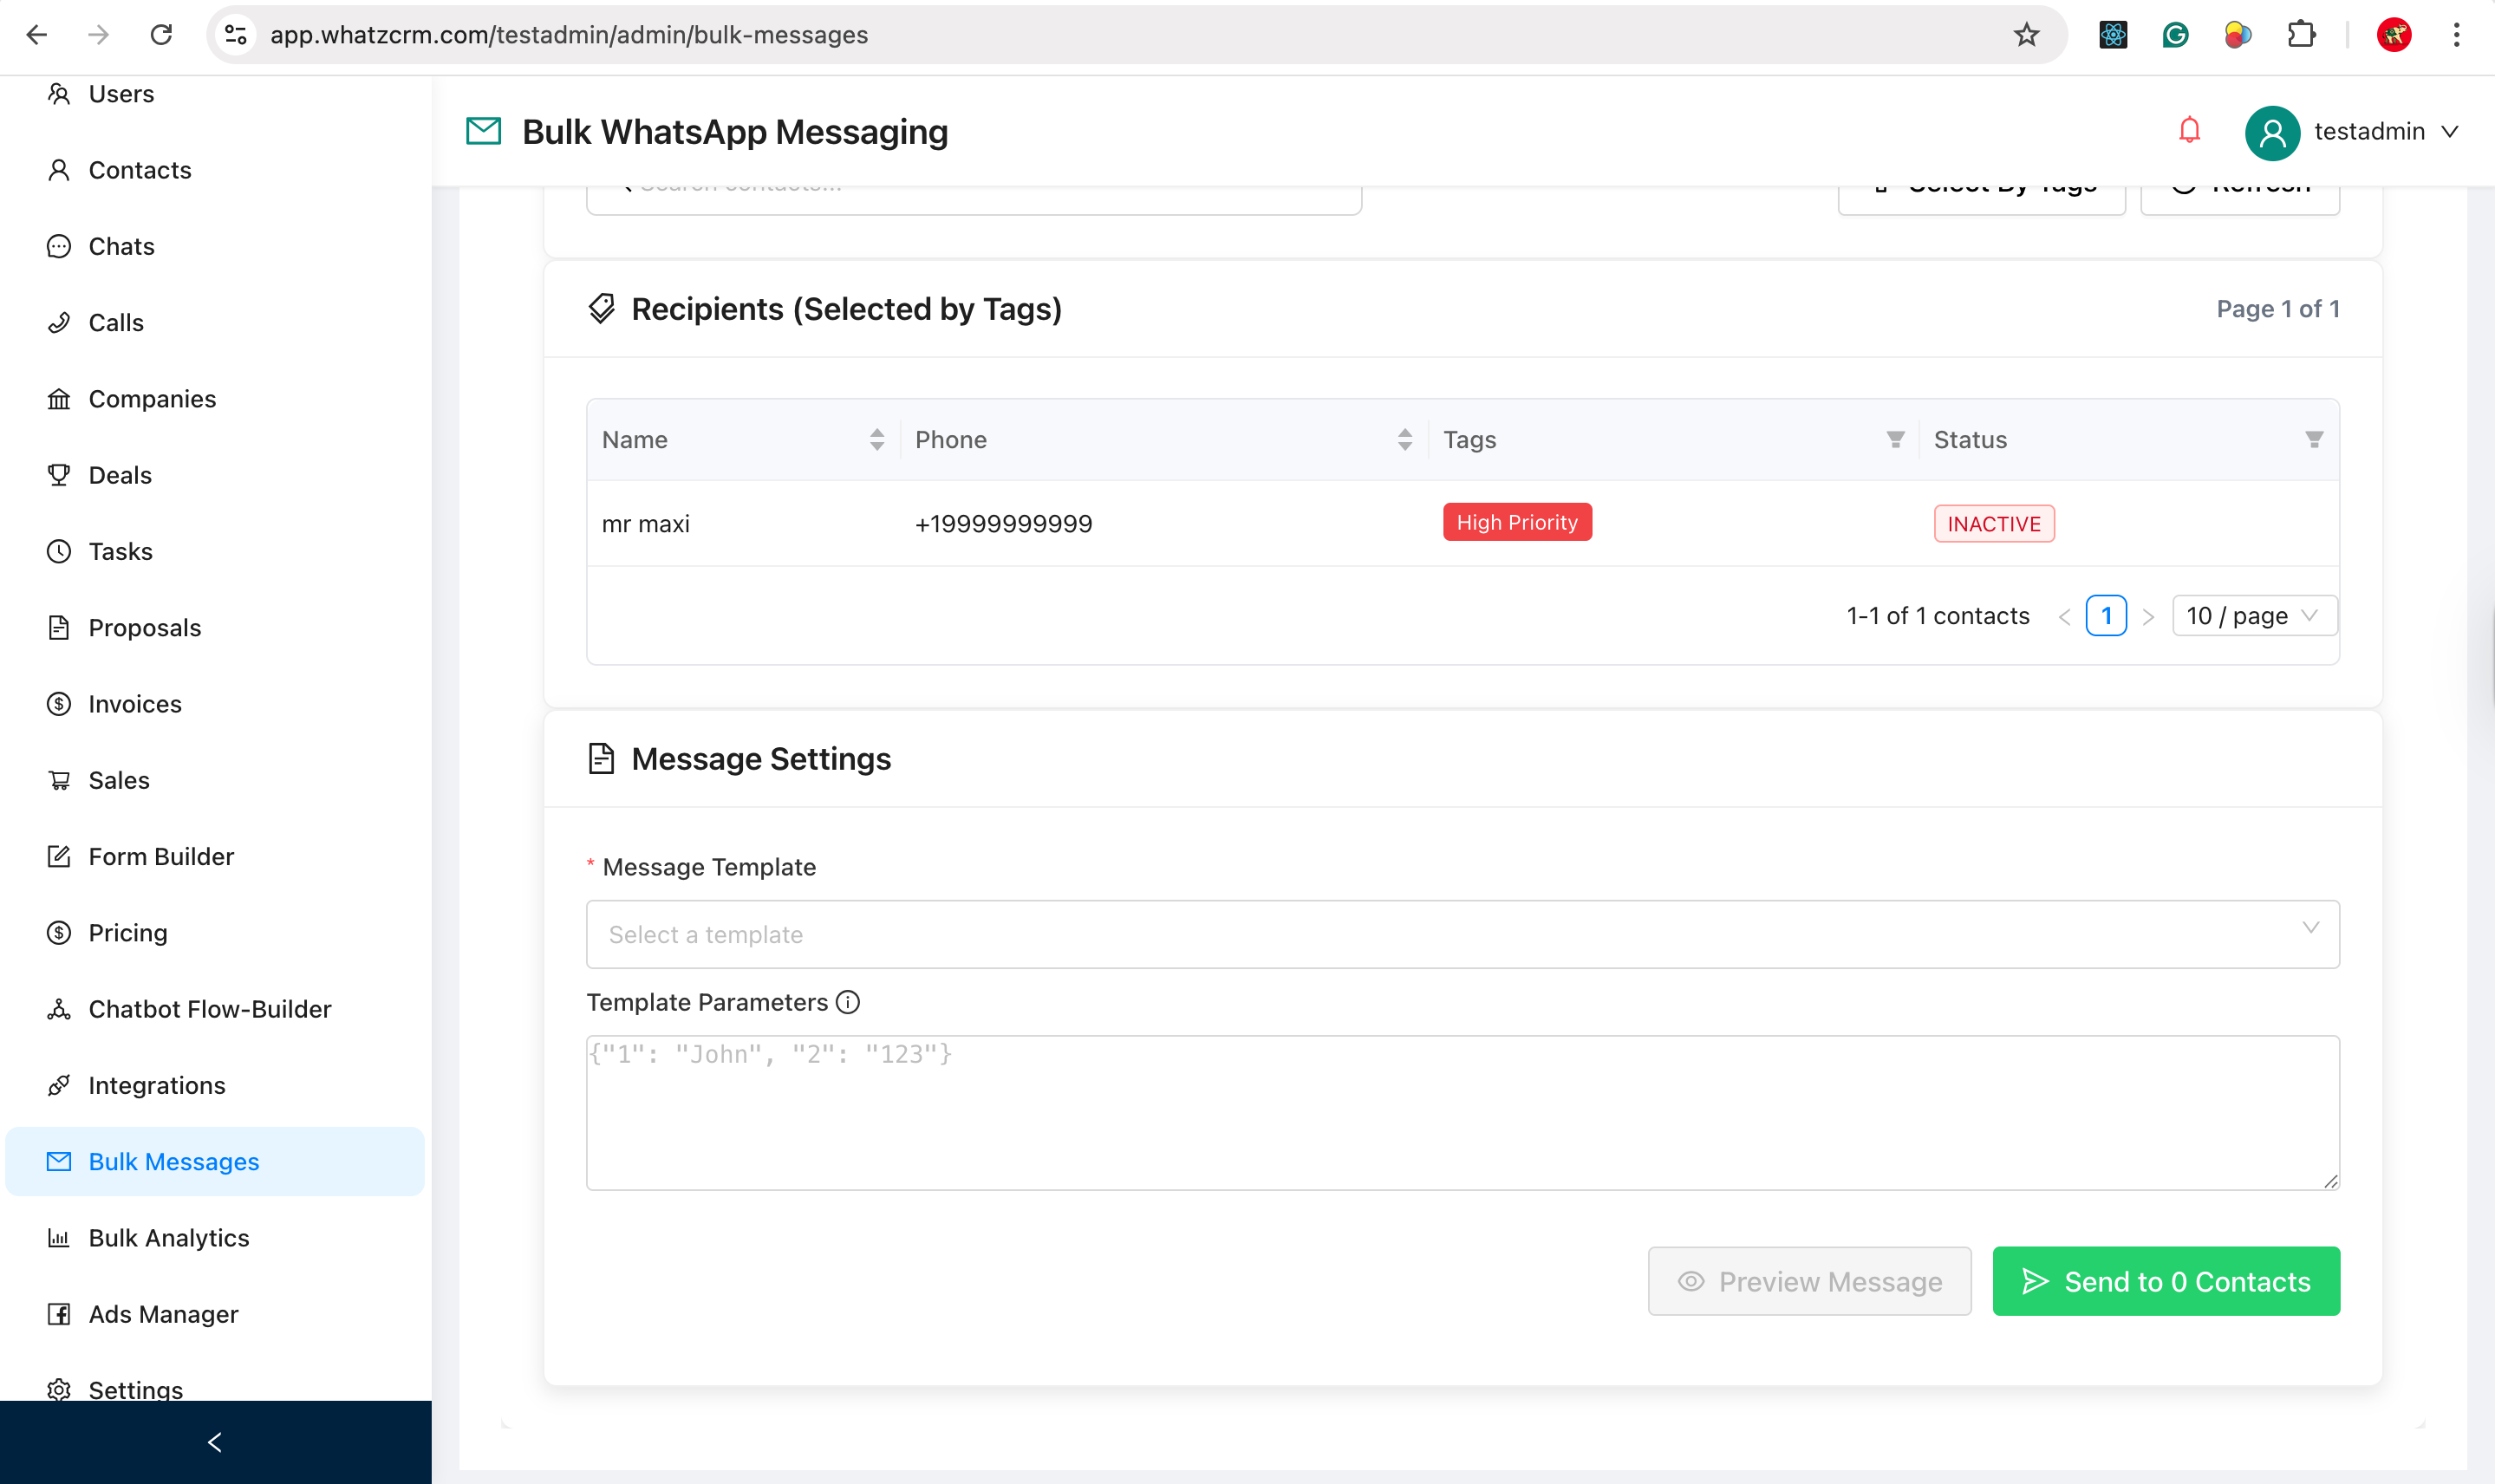Expand the 10 / page size selector
The image size is (2495, 1484).
pos(2254,616)
